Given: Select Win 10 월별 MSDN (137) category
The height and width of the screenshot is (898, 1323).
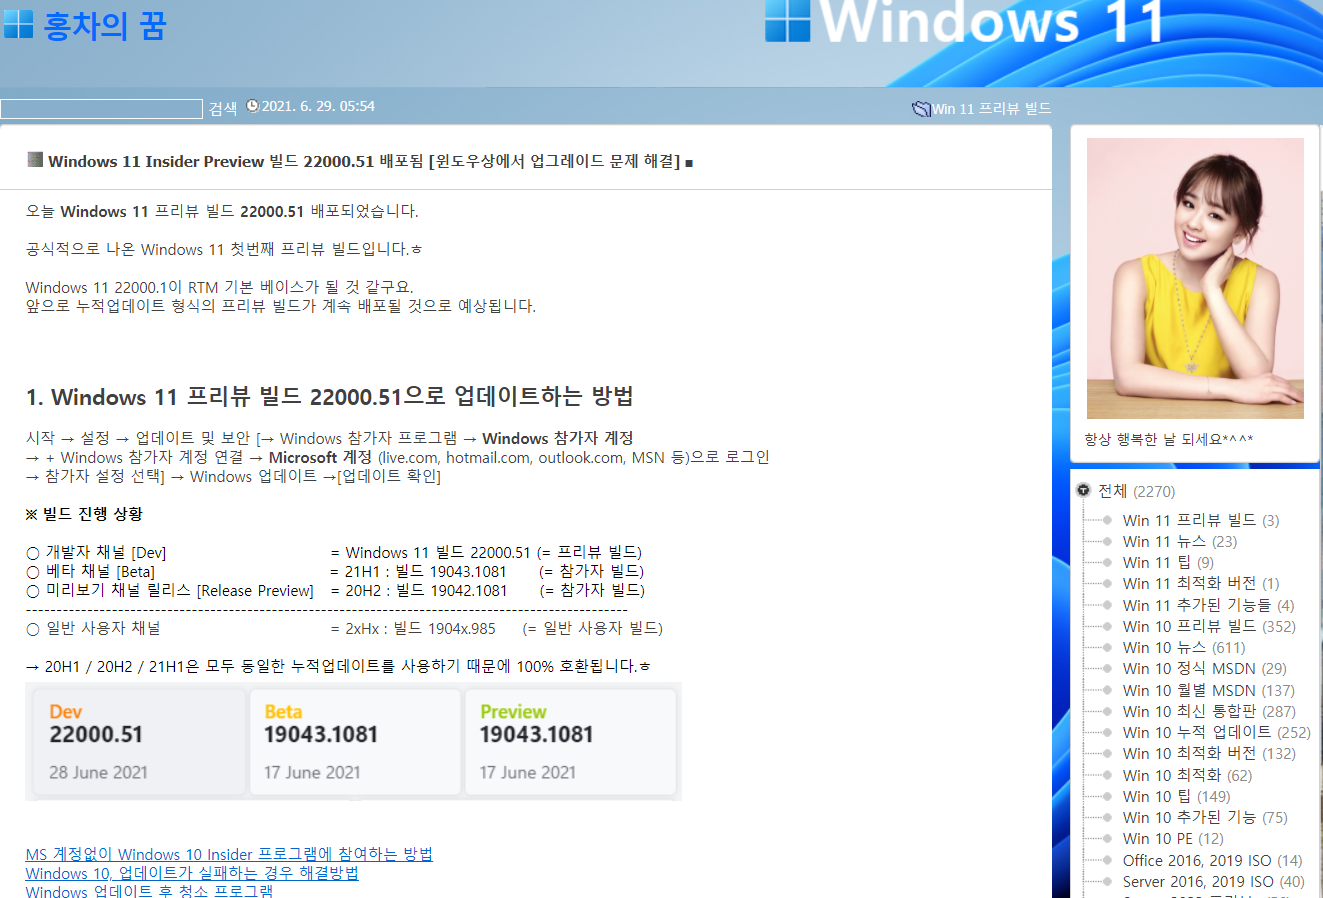Looking at the screenshot, I should click(1208, 690).
